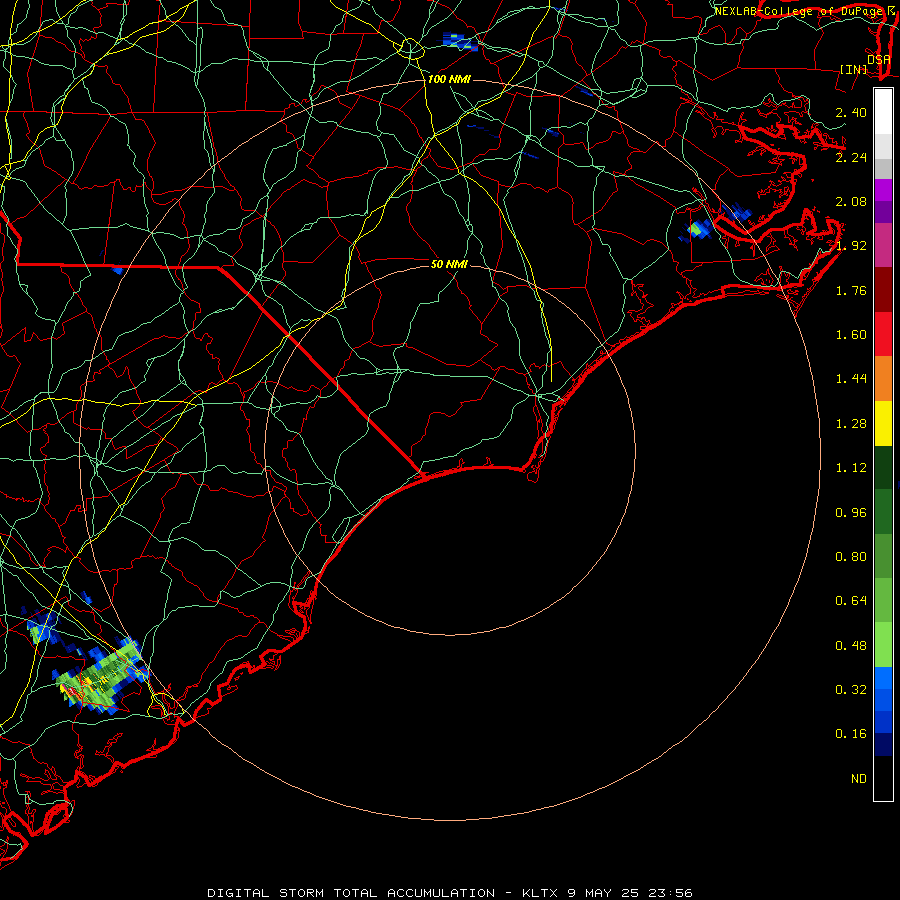Click the small green rainfall cell in the northeast
This screenshot has width=900, height=900.
point(696,230)
